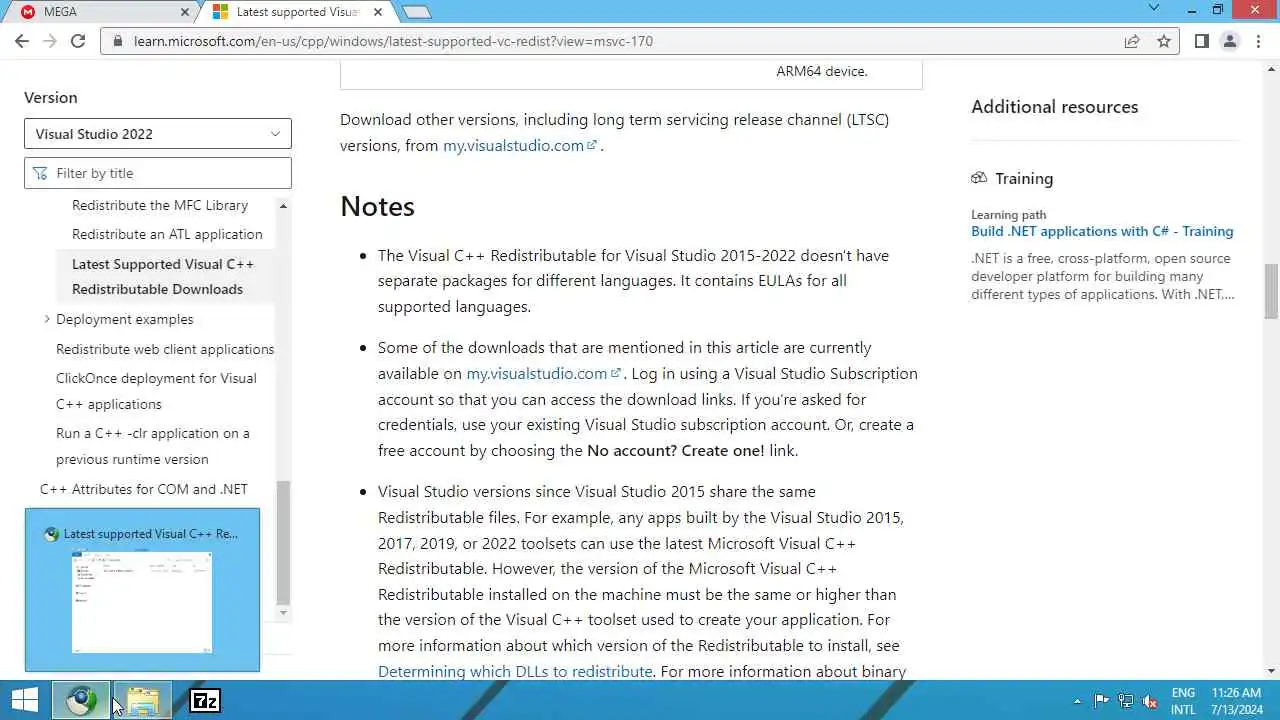Viewport: 1280px width, 720px height.
Task: Click the Additional resources heading
Action: (x=1054, y=107)
